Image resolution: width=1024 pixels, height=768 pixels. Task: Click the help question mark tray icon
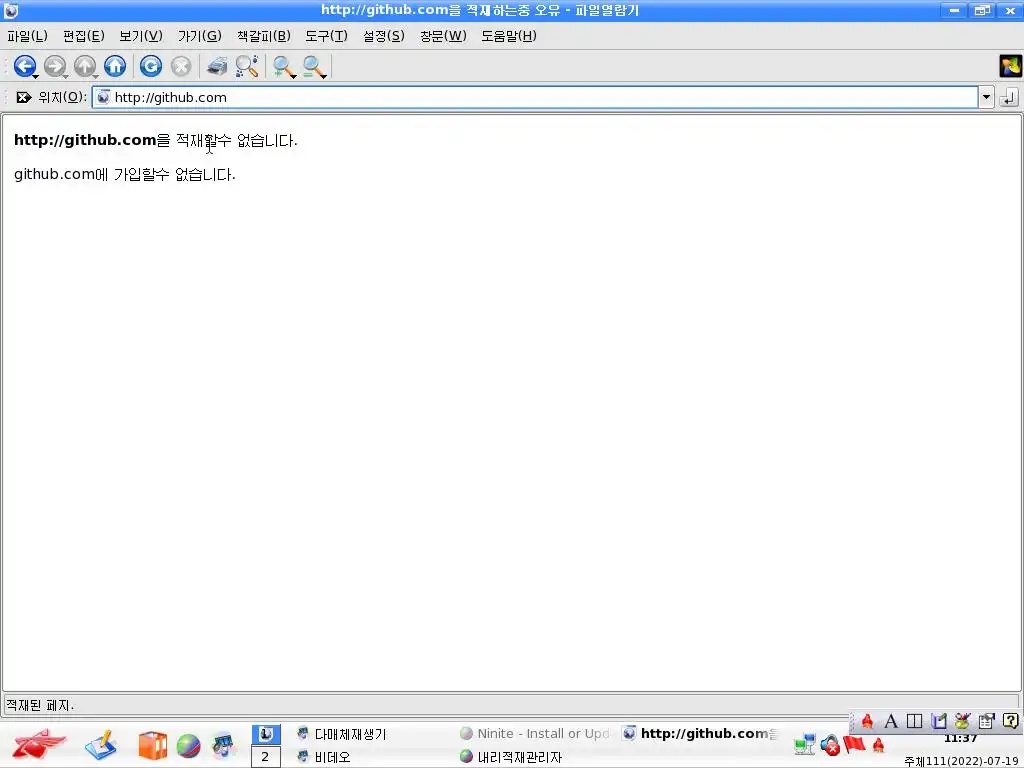coord(1010,721)
